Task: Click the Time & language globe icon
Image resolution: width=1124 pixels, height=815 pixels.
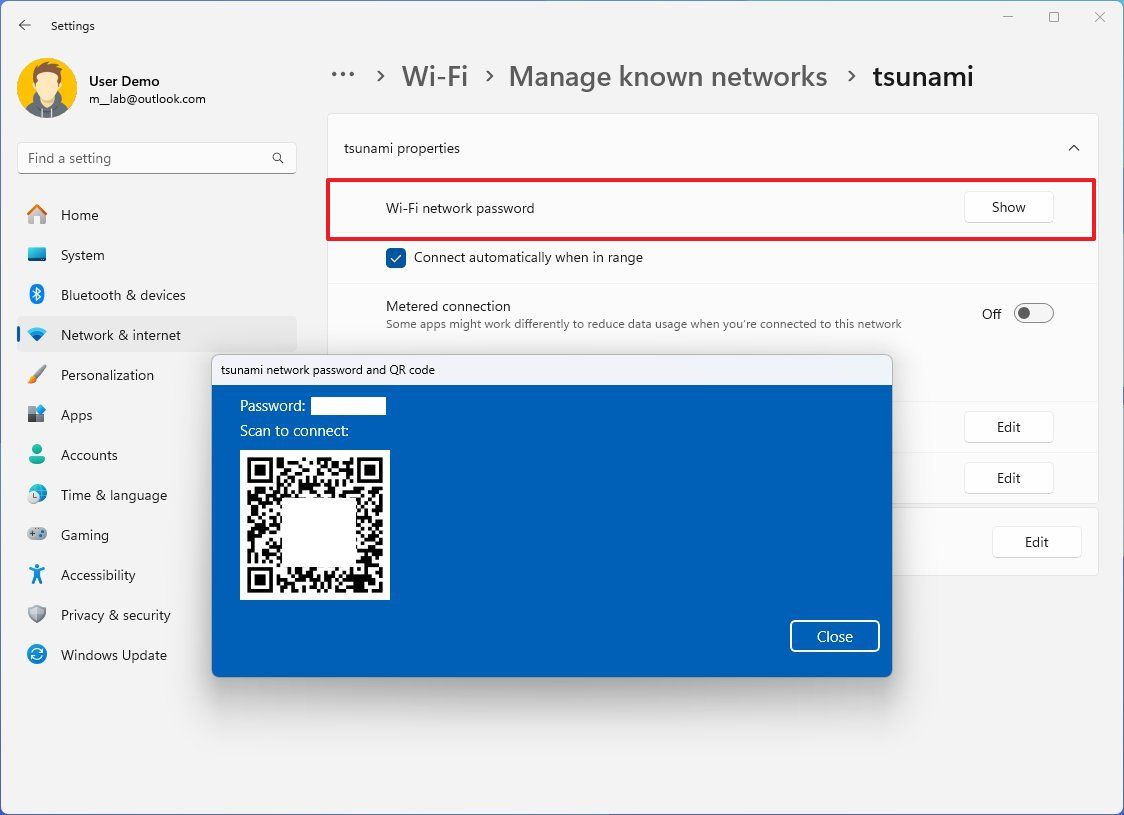Action: click(37, 495)
